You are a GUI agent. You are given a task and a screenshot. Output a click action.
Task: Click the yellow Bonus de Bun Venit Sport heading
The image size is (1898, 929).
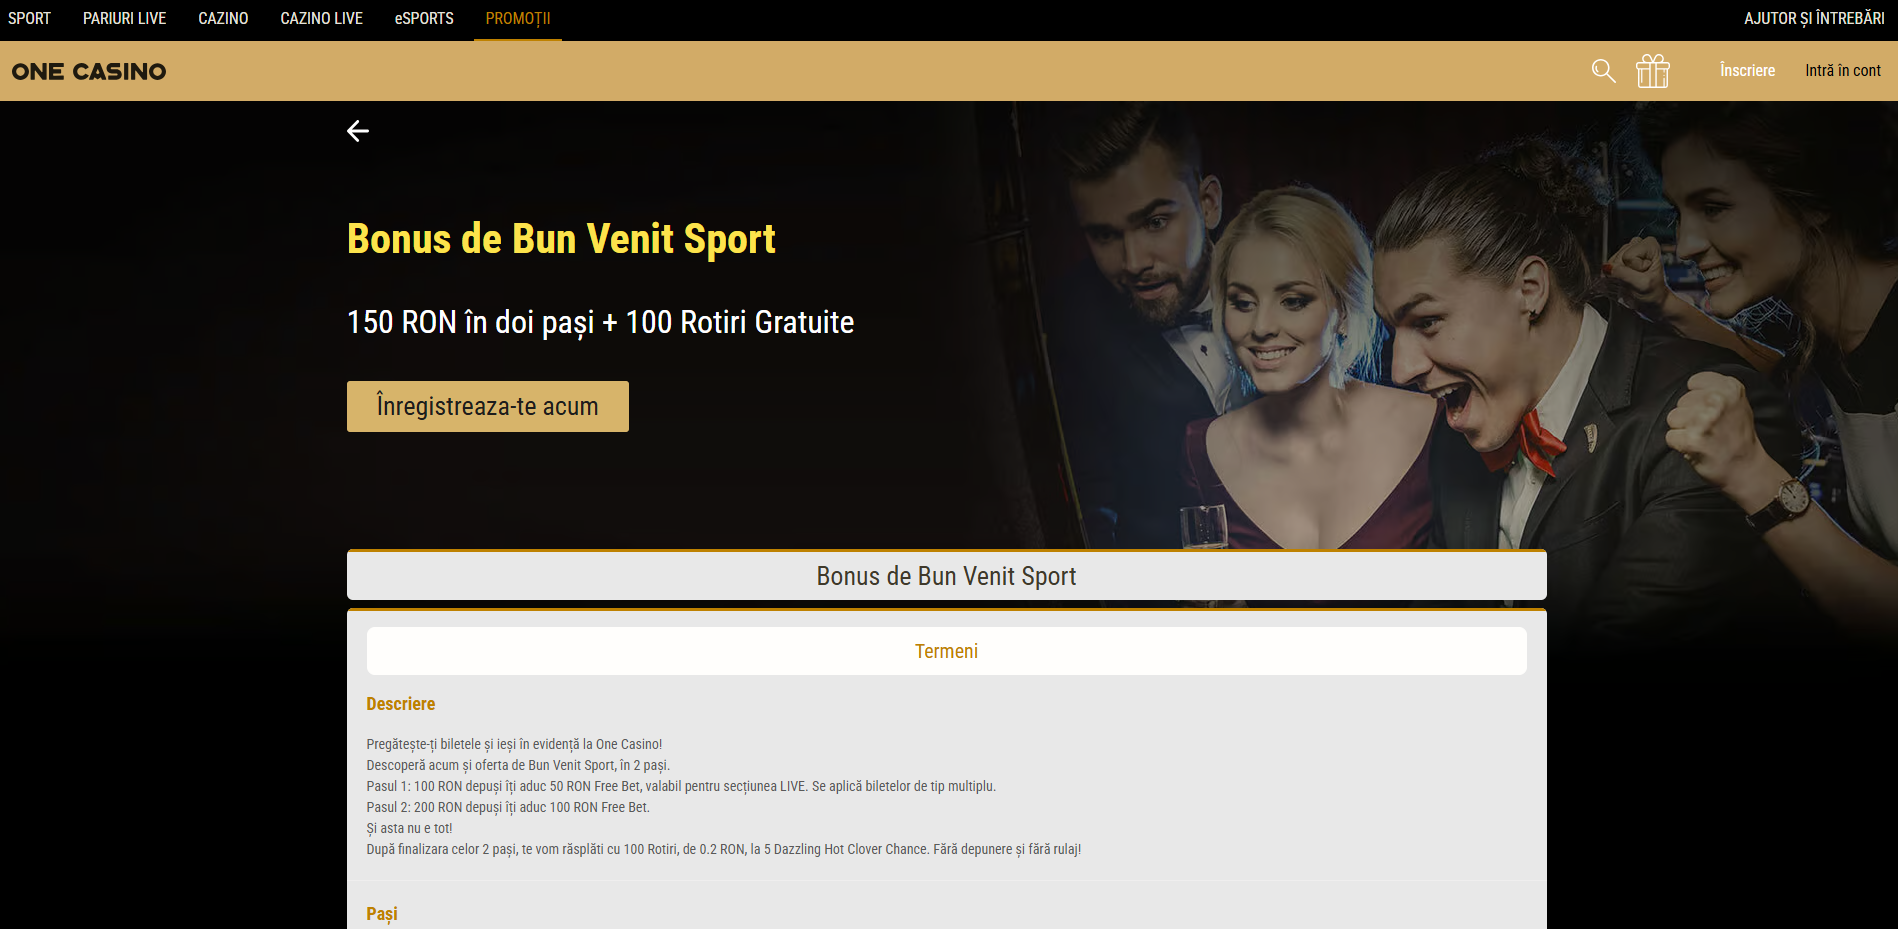[561, 239]
